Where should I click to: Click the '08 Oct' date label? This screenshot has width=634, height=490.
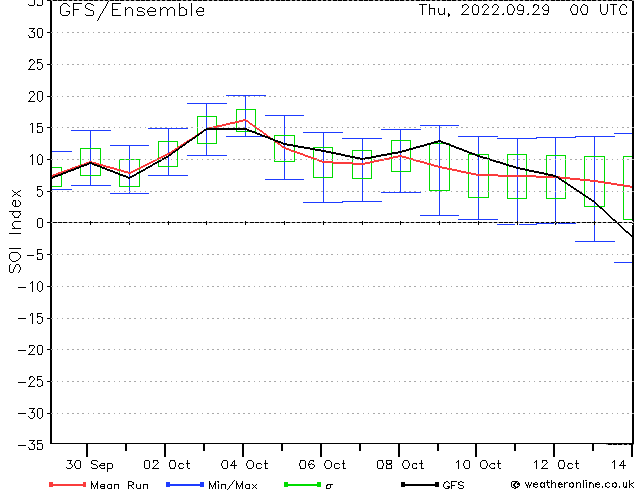[x=400, y=465]
